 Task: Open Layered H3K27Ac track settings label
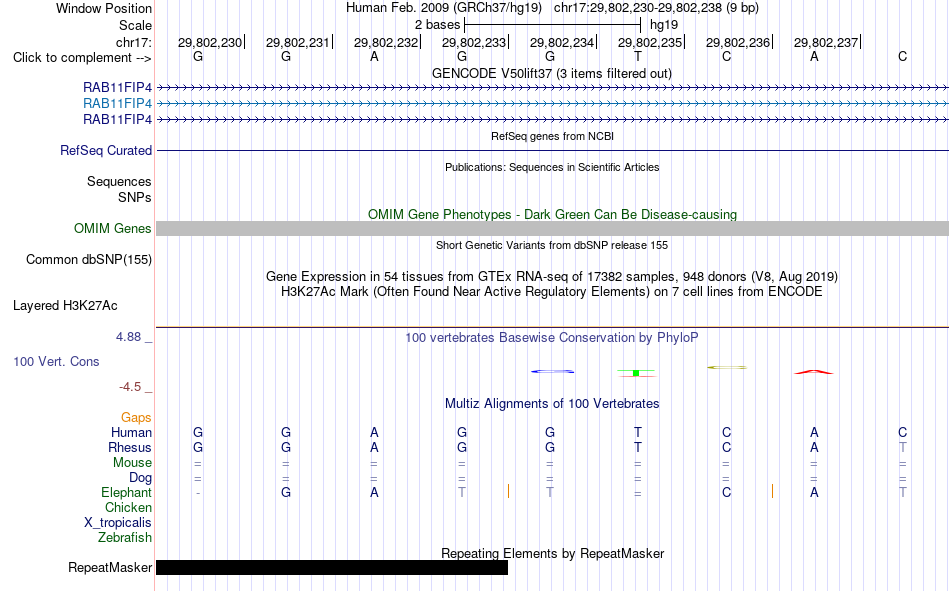pos(65,306)
